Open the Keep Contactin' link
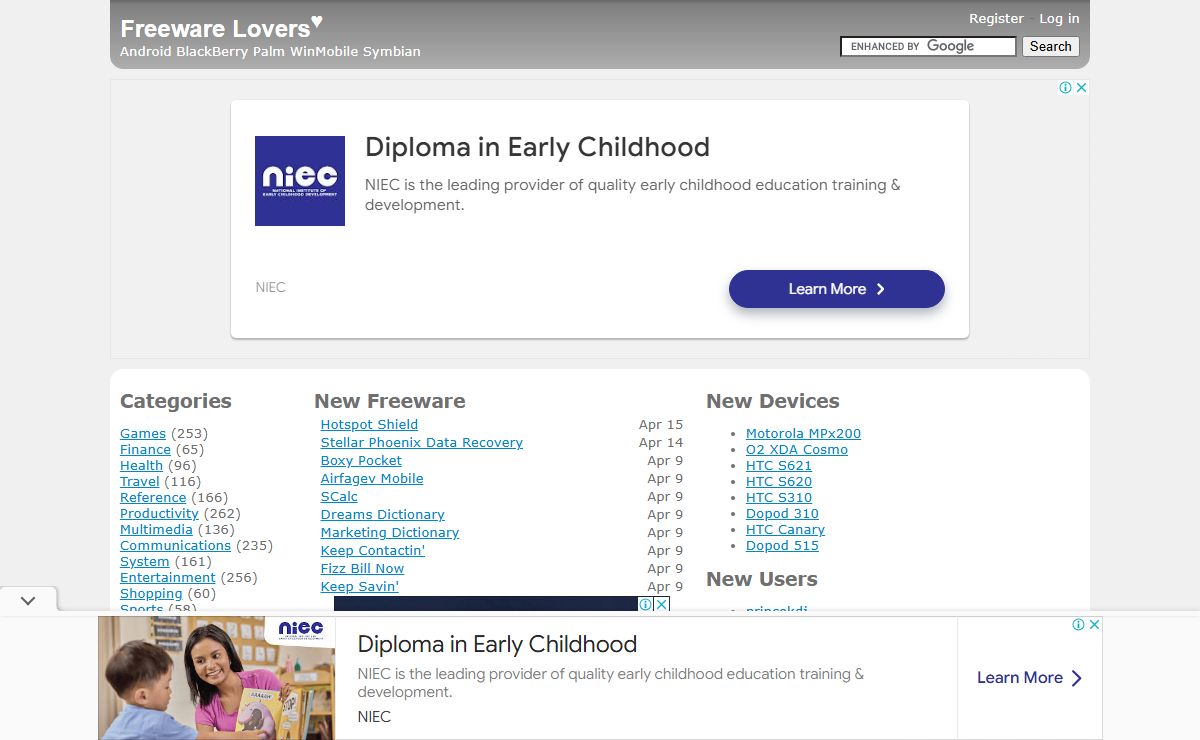 point(372,550)
